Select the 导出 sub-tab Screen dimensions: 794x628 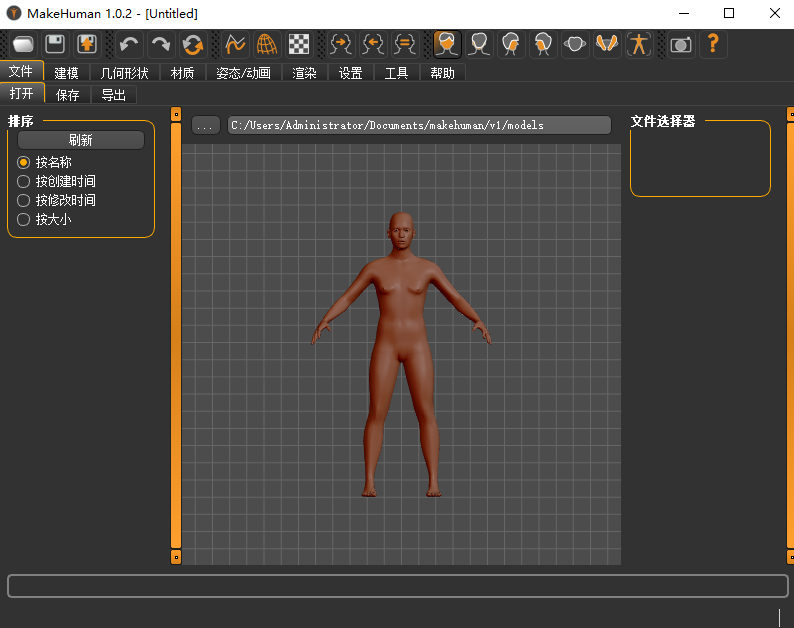114,95
